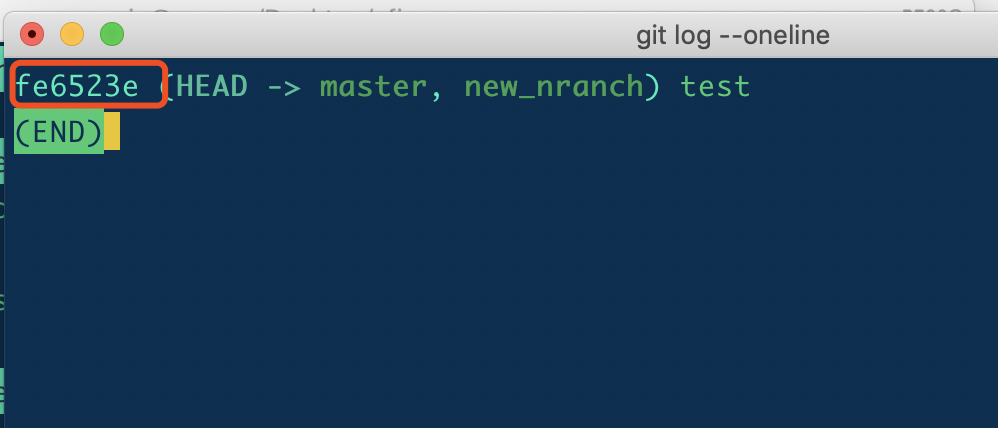
Task: Select the new_nranch branch name
Action: [x=554, y=87]
